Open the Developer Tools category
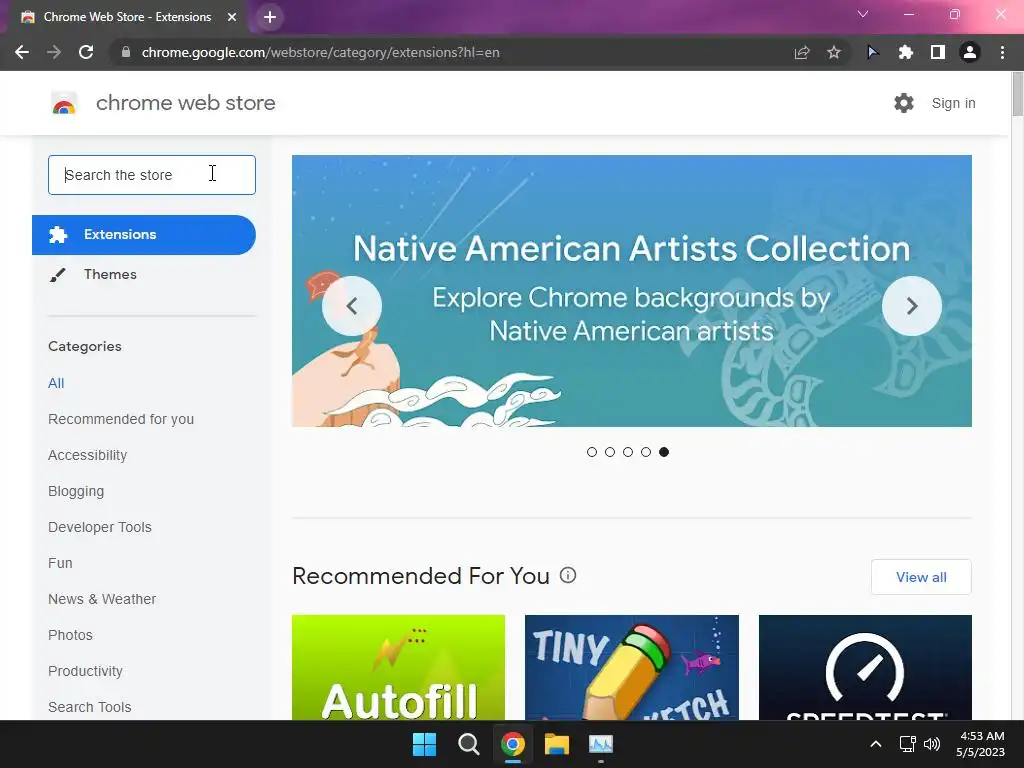Screen dimensions: 1024x768 tap(100, 527)
